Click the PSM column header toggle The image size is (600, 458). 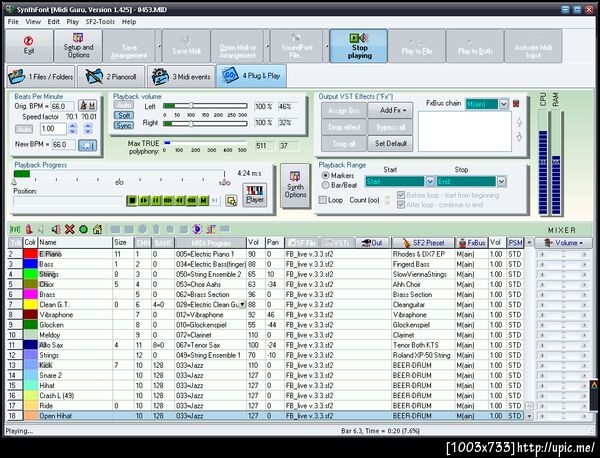pos(515,243)
